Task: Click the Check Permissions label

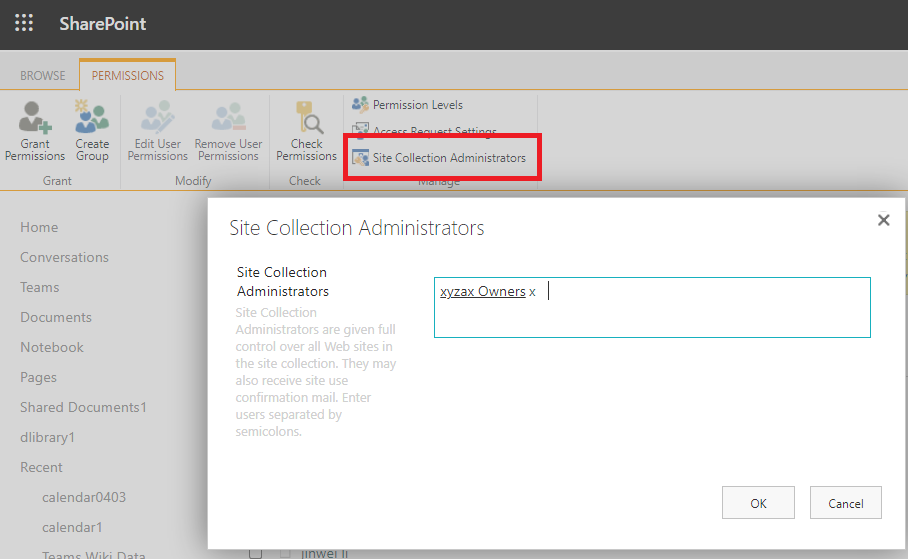Action: tap(306, 150)
